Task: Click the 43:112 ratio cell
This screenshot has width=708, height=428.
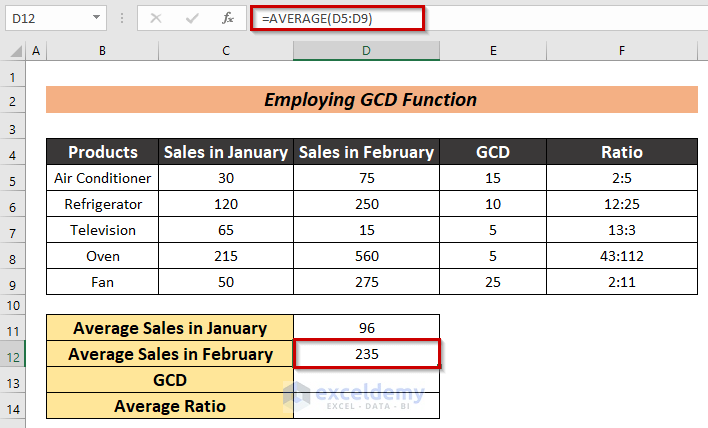Action: [x=621, y=256]
